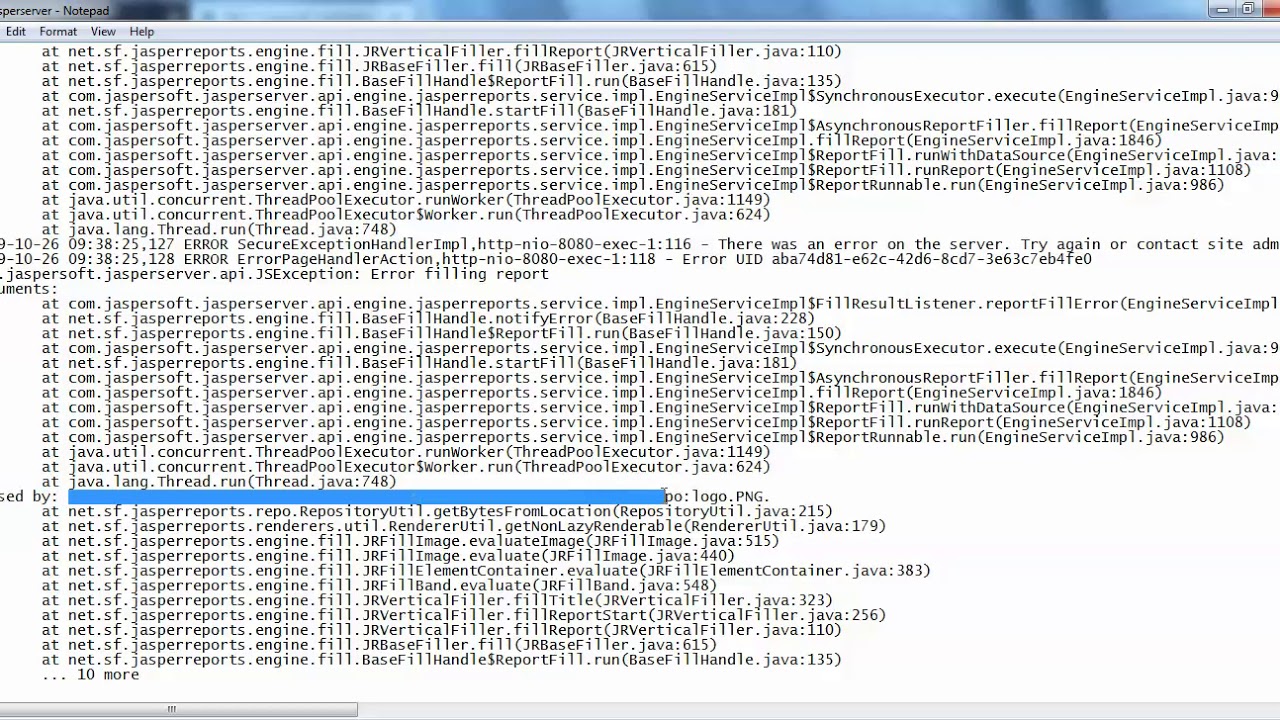Image resolution: width=1280 pixels, height=720 pixels.
Task: Open the View menu
Action: (103, 32)
